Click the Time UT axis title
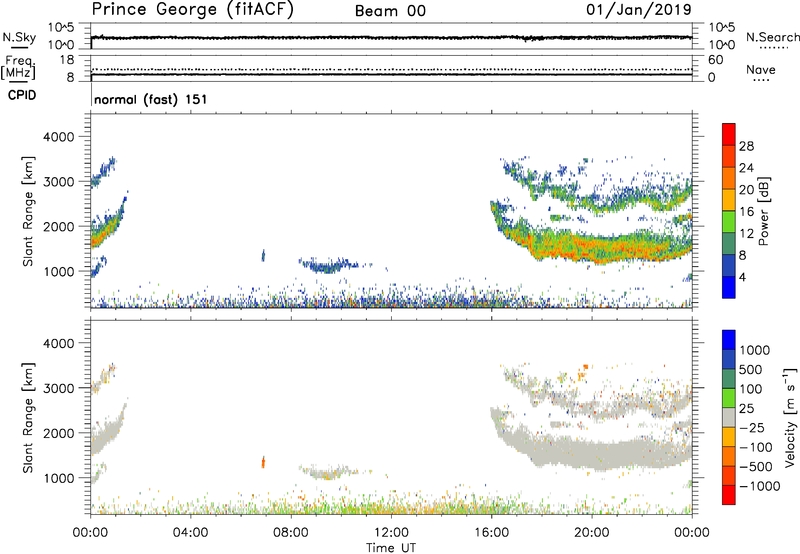The height and width of the screenshot is (554, 800). click(391, 548)
